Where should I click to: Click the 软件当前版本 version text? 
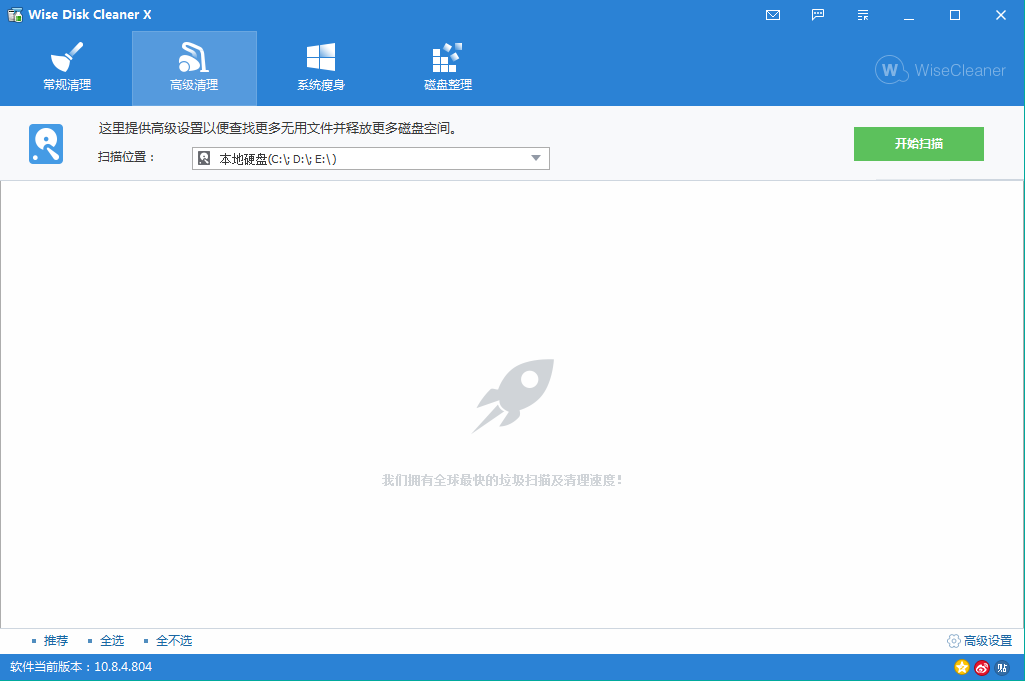pos(81,667)
